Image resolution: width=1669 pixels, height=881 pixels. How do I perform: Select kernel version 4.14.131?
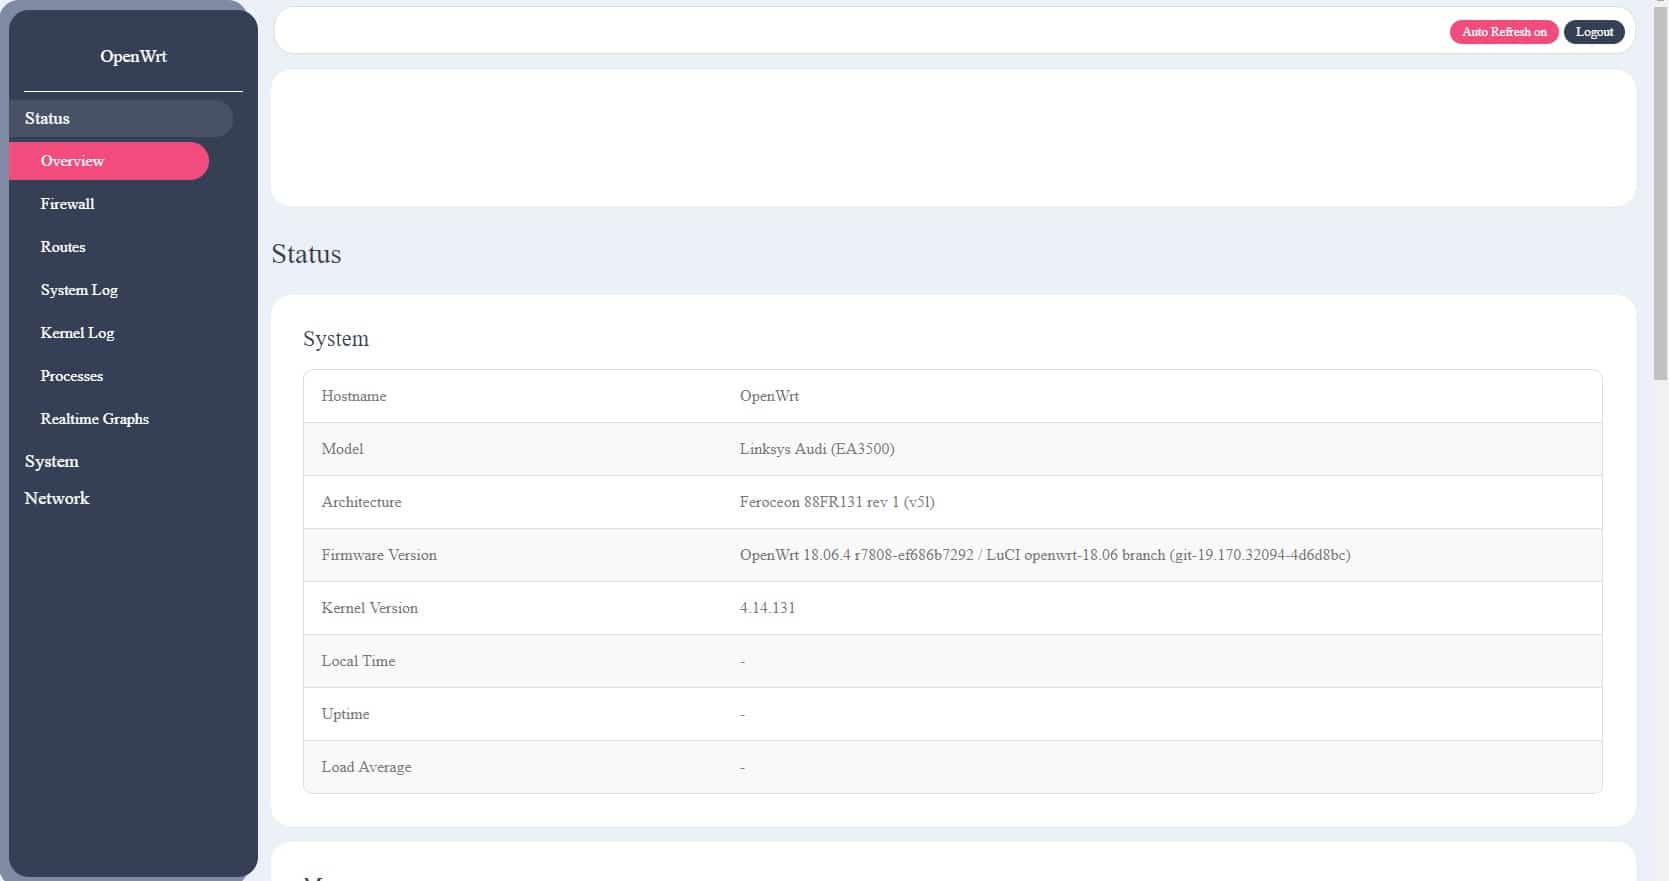[x=767, y=608]
